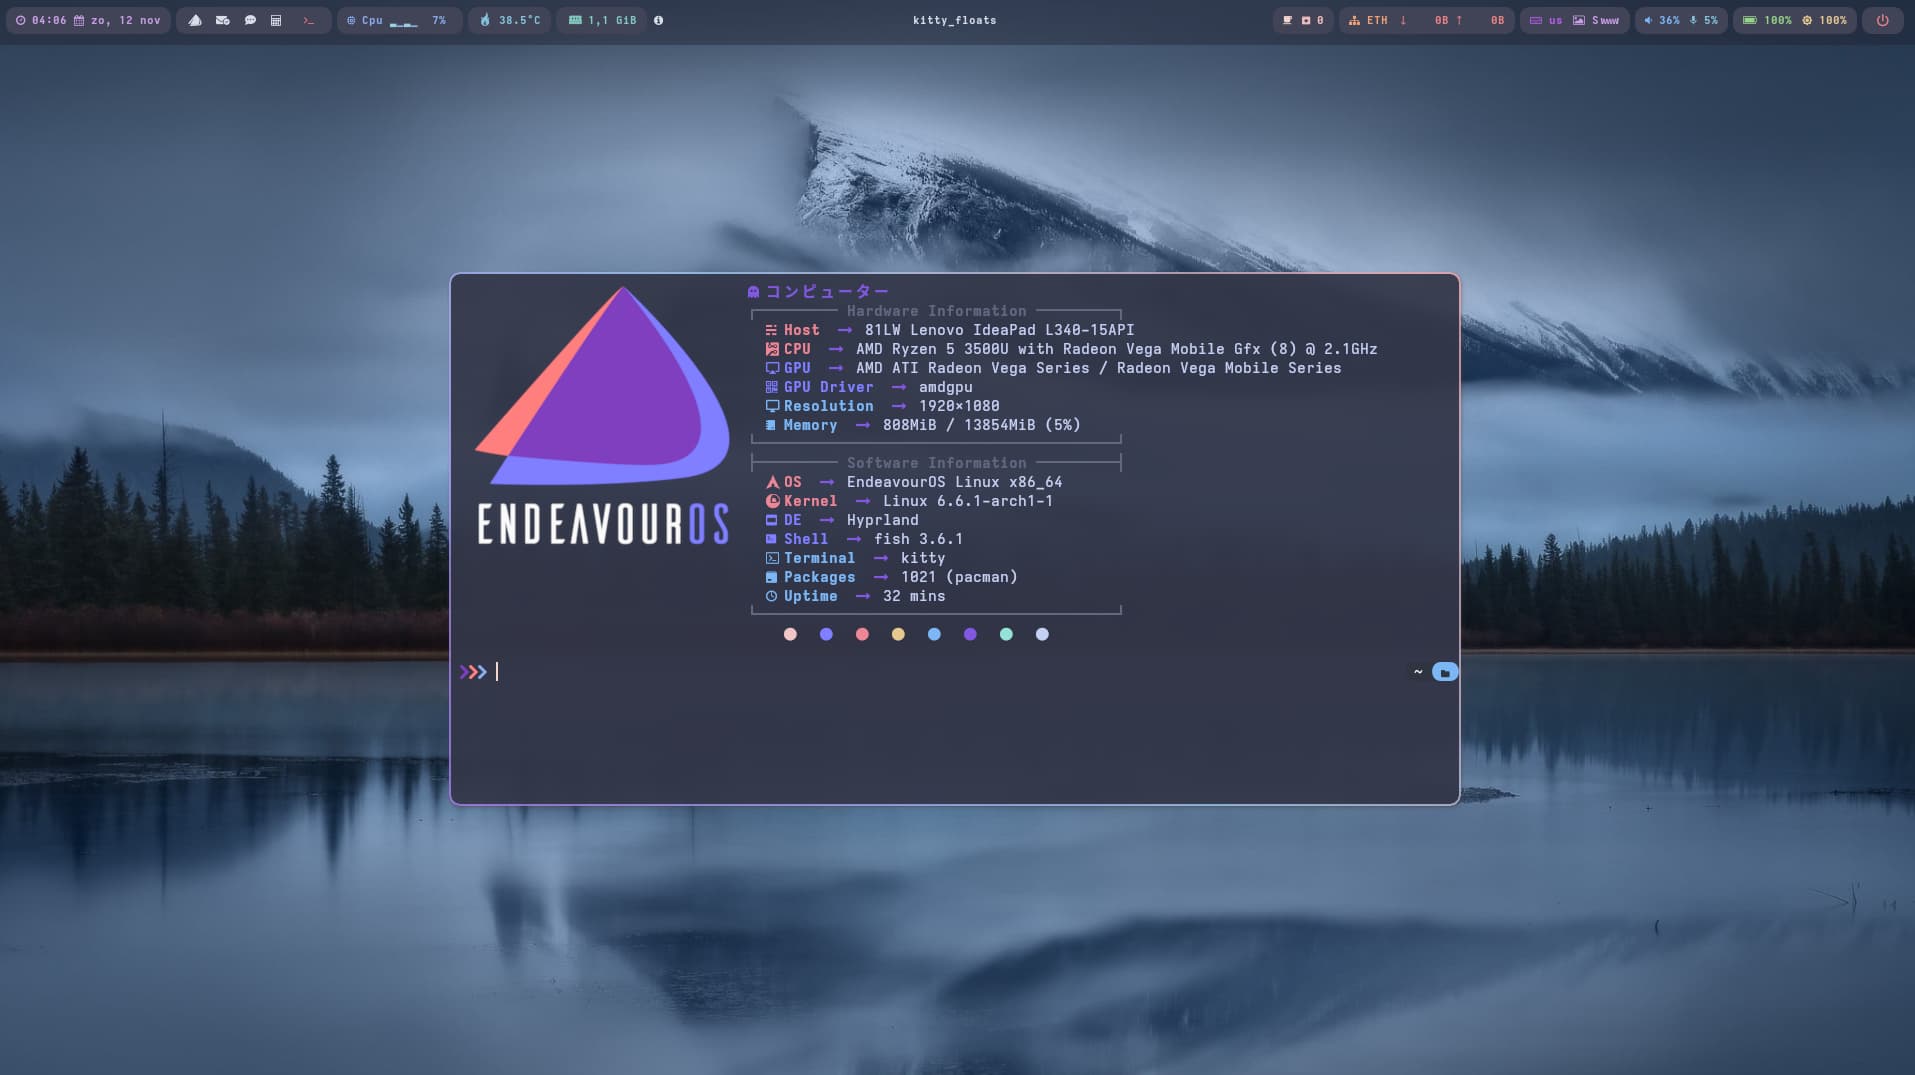The image size is (1915, 1075).
Task: Click the coffee cup idle inhibitor icon
Action: (x=1287, y=20)
